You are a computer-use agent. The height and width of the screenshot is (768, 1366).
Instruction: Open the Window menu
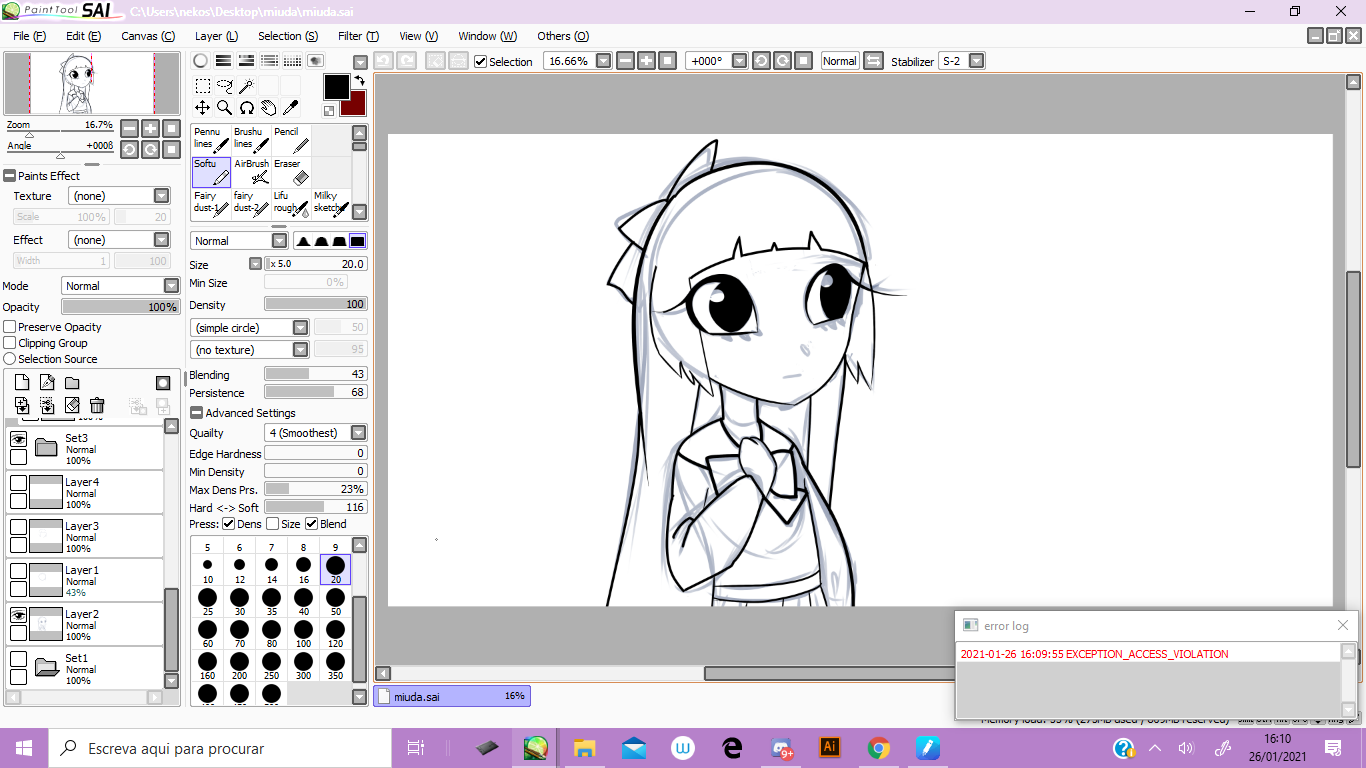pyautogui.click(x=488, y=36)
